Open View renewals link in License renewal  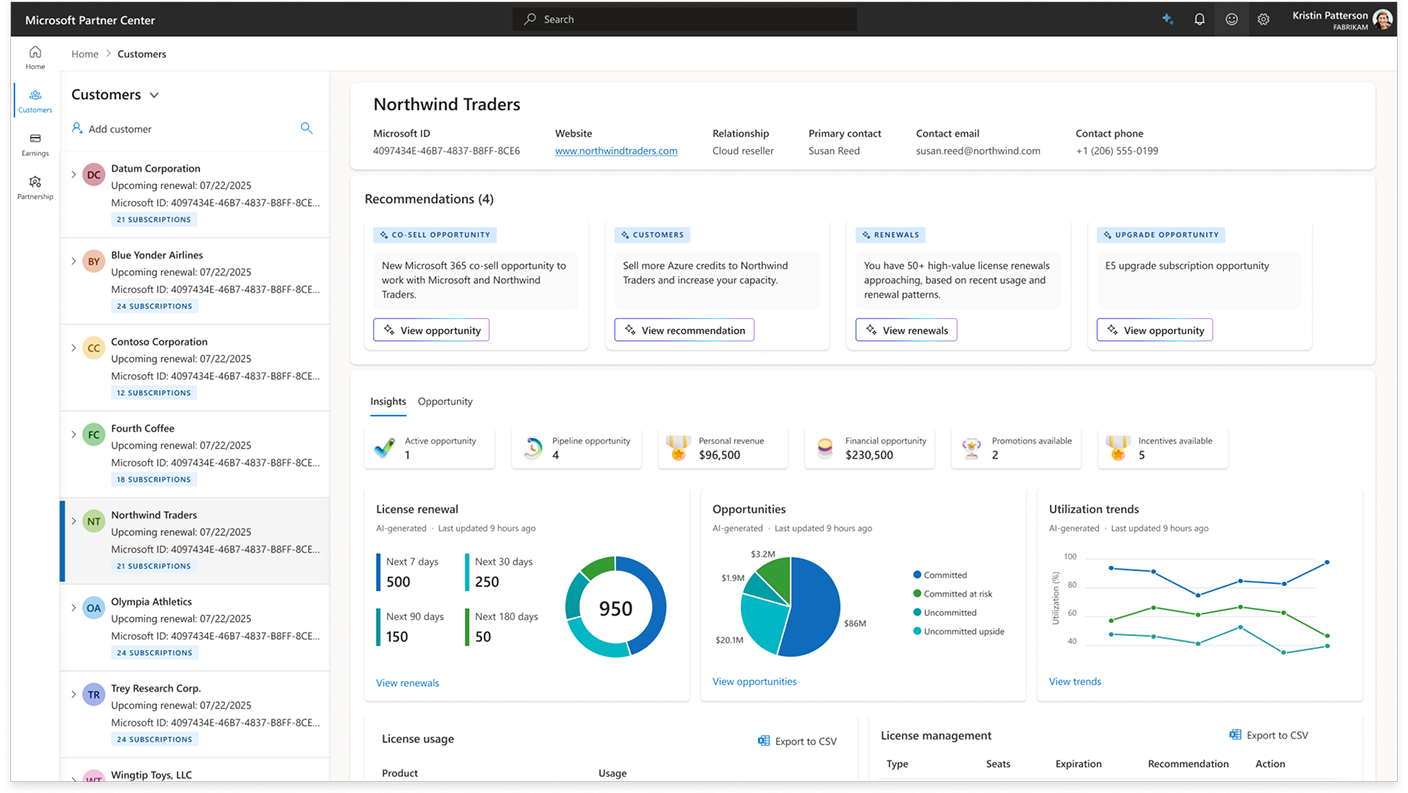(407, 683)
